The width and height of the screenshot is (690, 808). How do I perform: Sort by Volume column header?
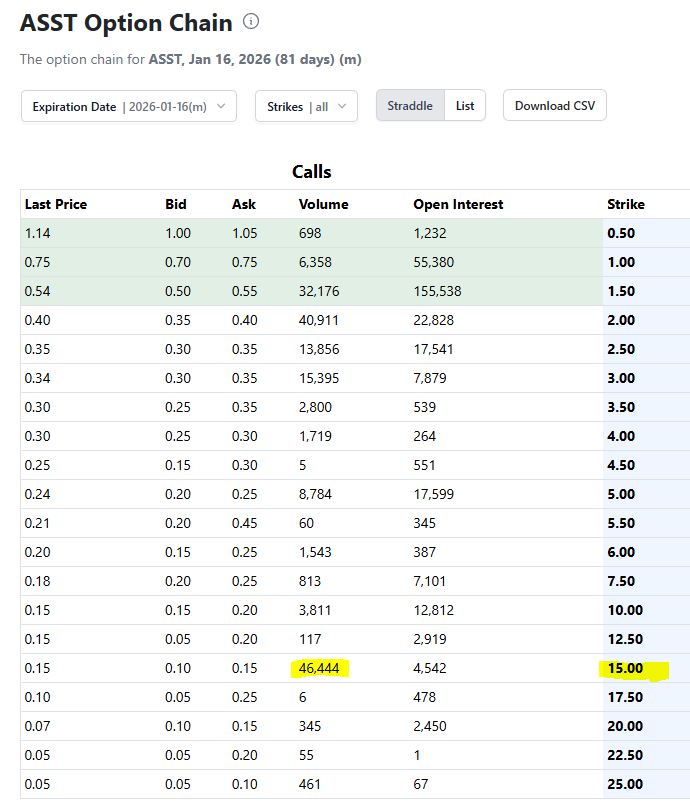coord(324,204)
